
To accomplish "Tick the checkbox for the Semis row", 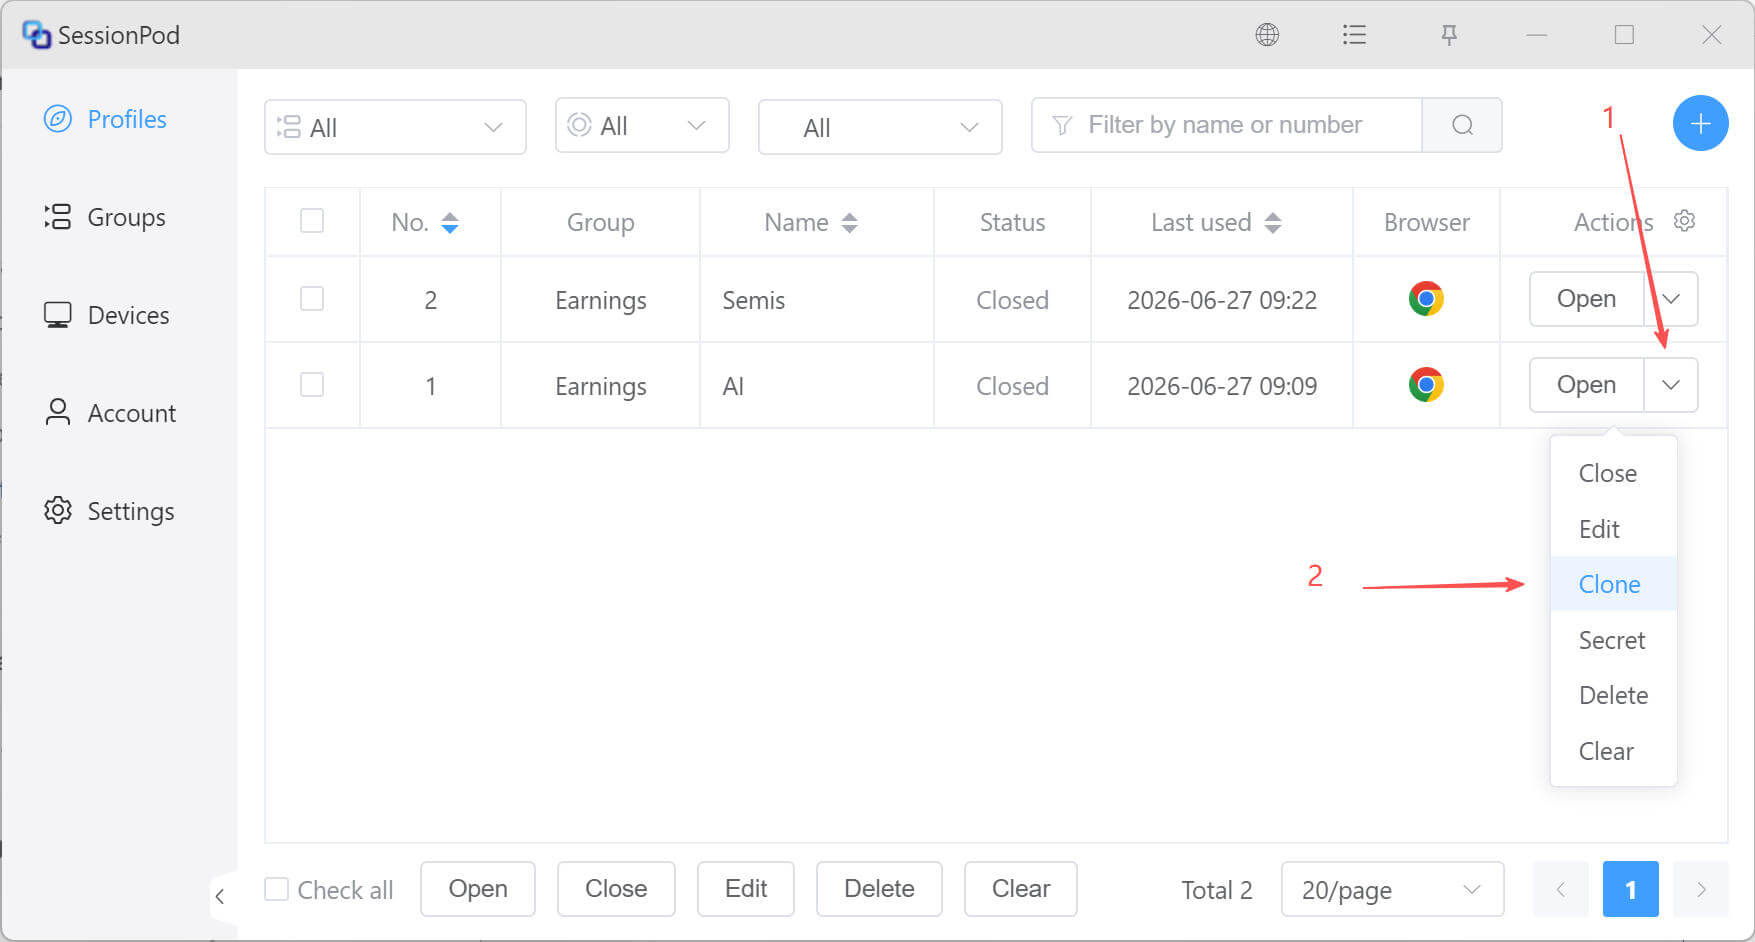I will click(x=312, y=299).
